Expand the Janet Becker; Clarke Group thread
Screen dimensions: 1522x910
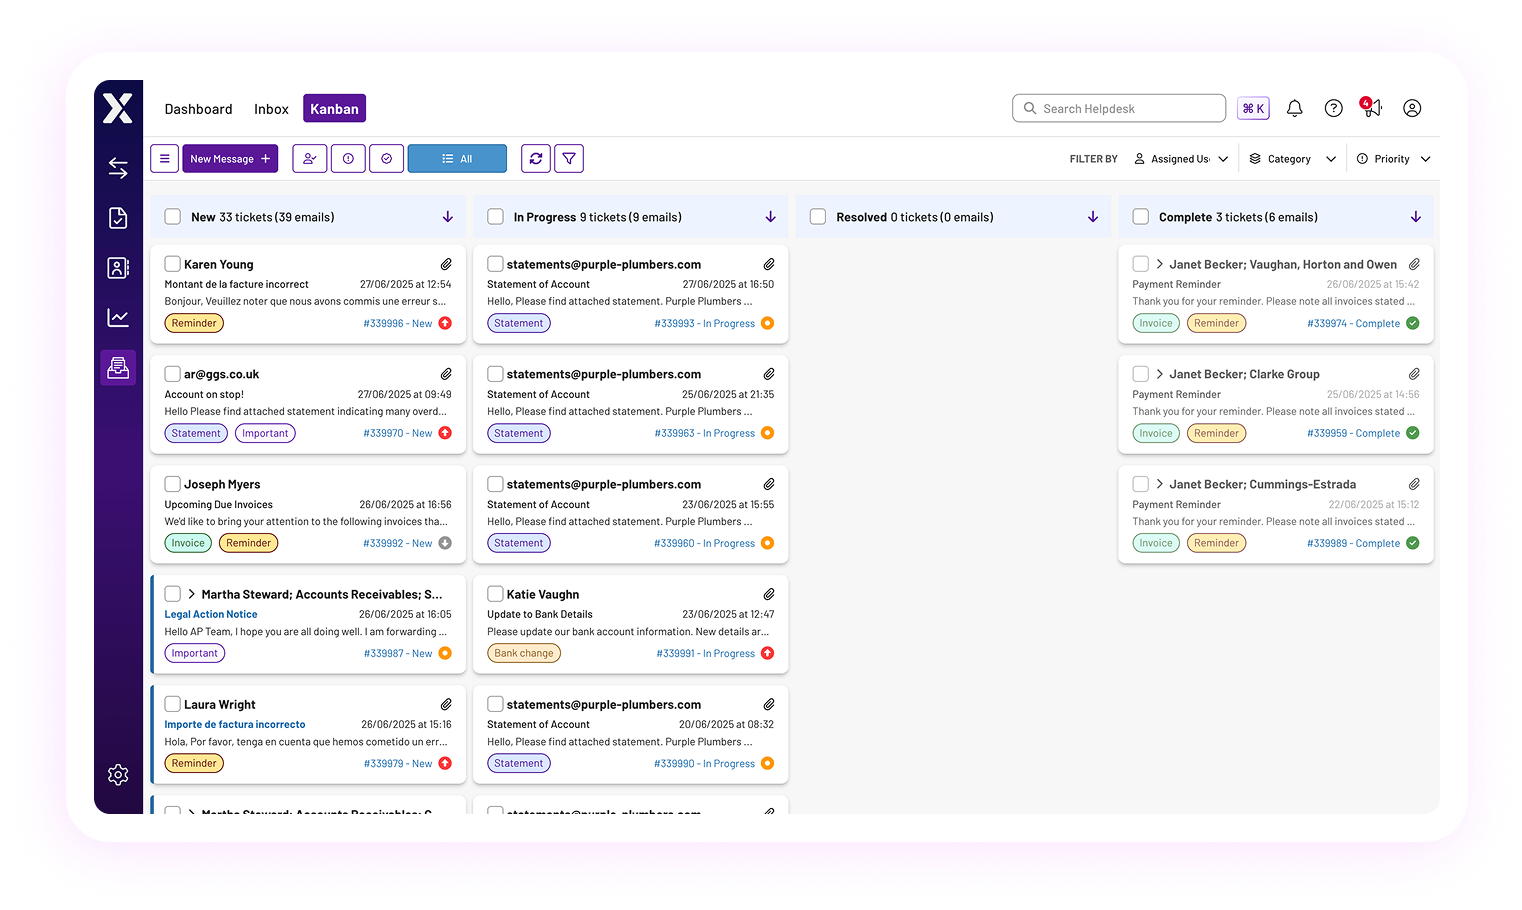1158,373
